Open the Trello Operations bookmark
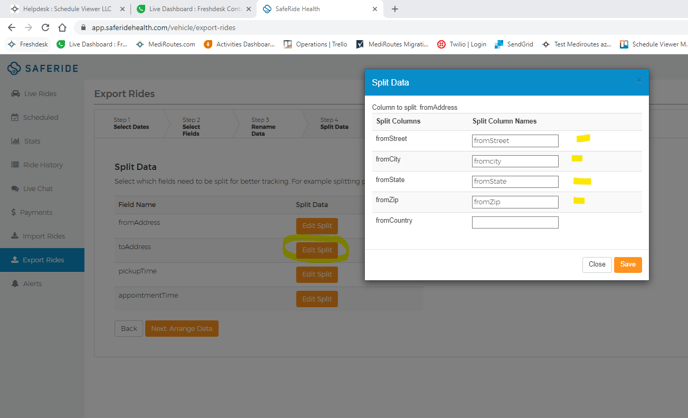Image resolution: width=688 pixels, height=418 pixels. click(x=314, y=44)
